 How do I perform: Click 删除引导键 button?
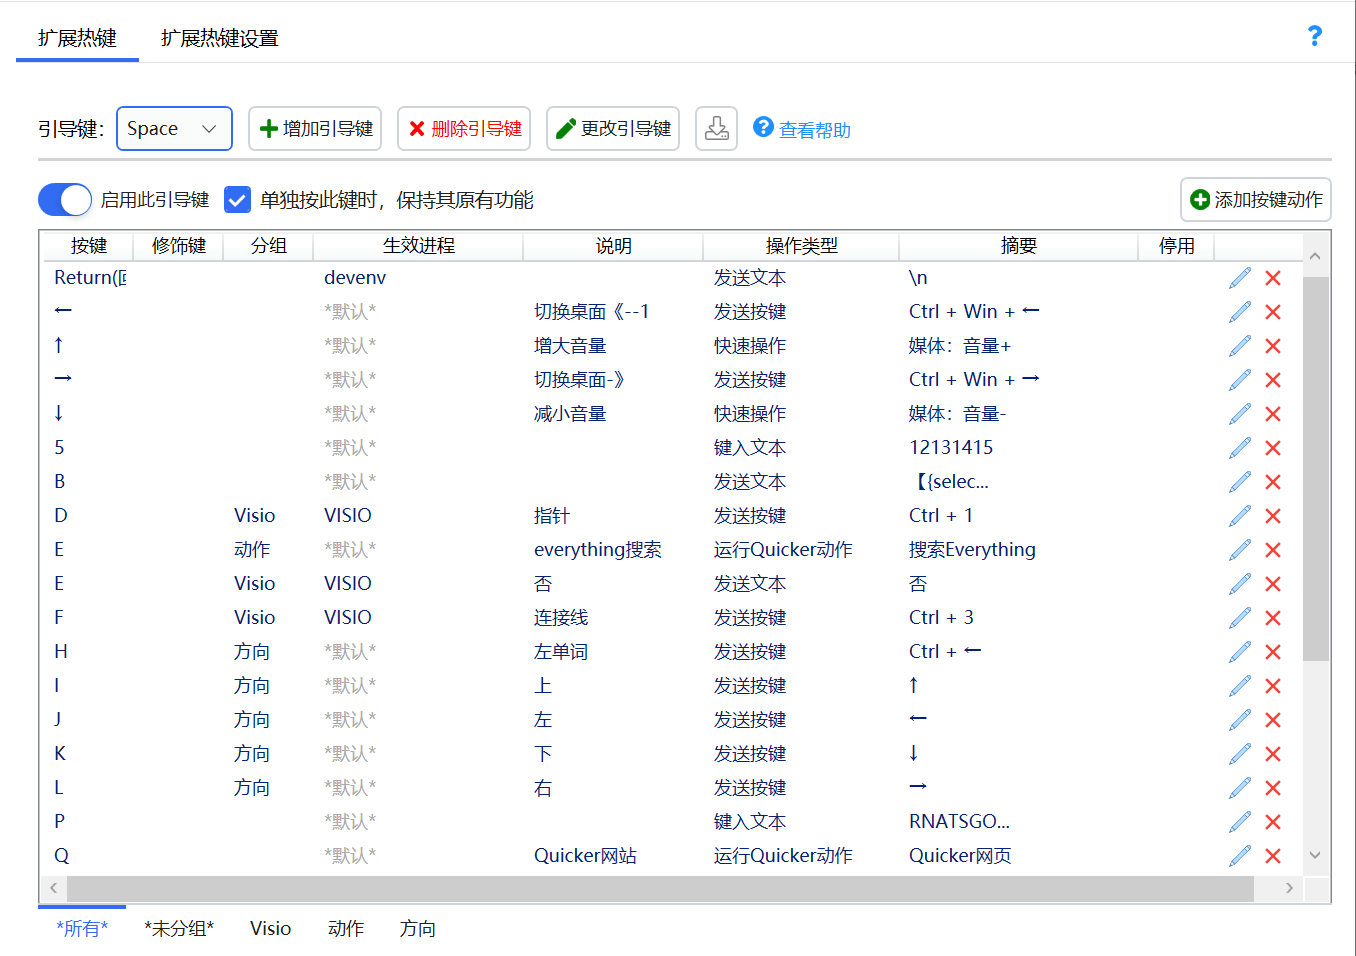tap(464, 129)
